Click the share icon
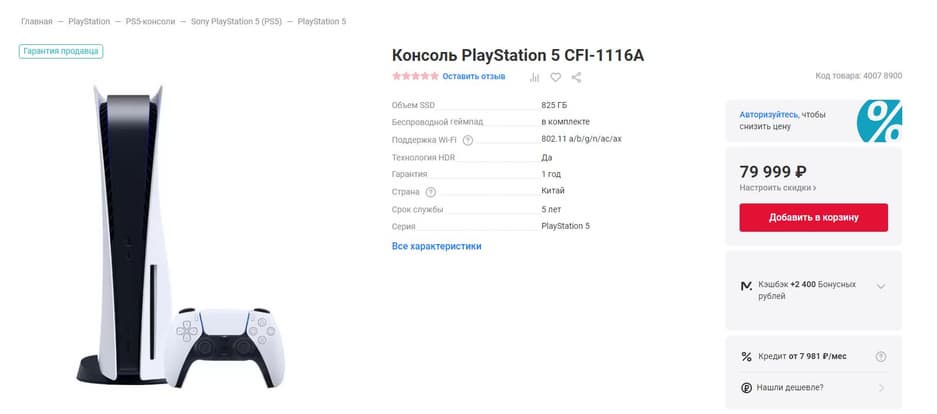 click(x=576, y=77)
